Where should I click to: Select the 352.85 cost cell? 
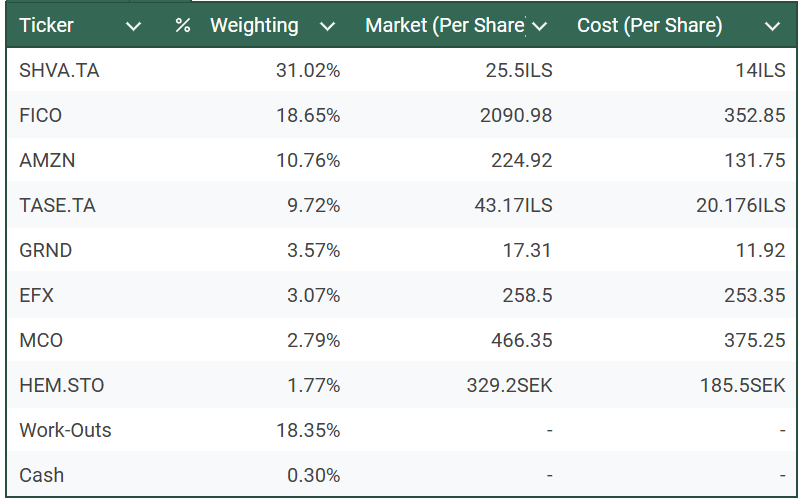pyautogui.click(x=755, y=115)
